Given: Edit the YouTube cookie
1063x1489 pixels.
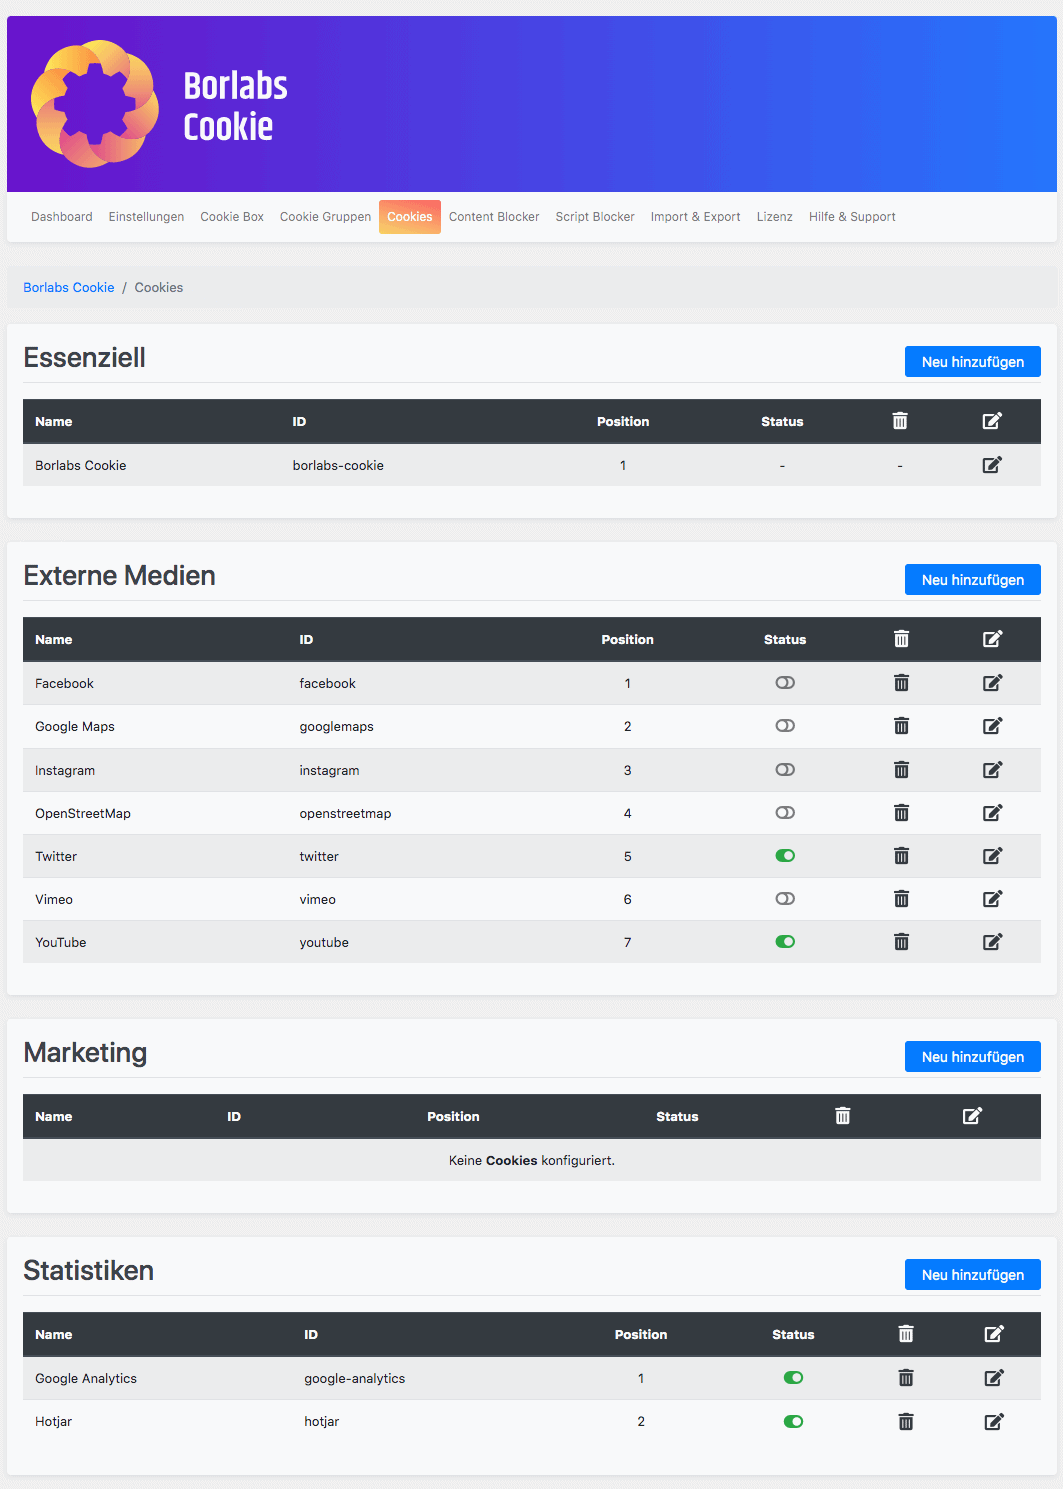Looking at the screenshot, I should (x=992, y=942).
